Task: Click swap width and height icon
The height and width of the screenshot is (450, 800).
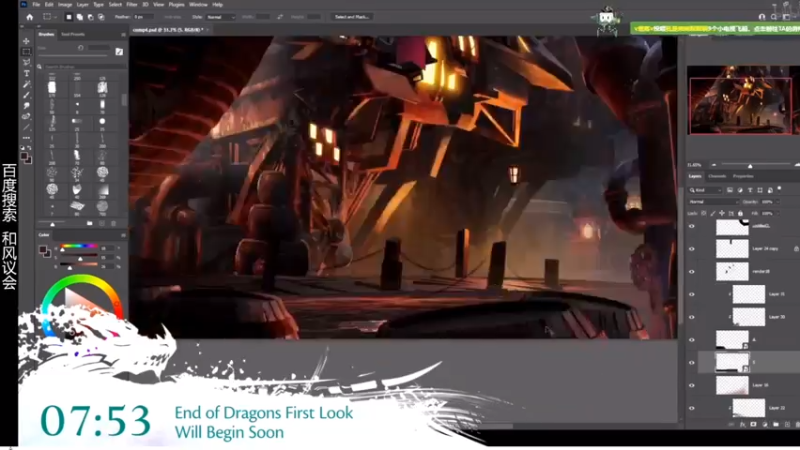Action: (x=280, y=17)
